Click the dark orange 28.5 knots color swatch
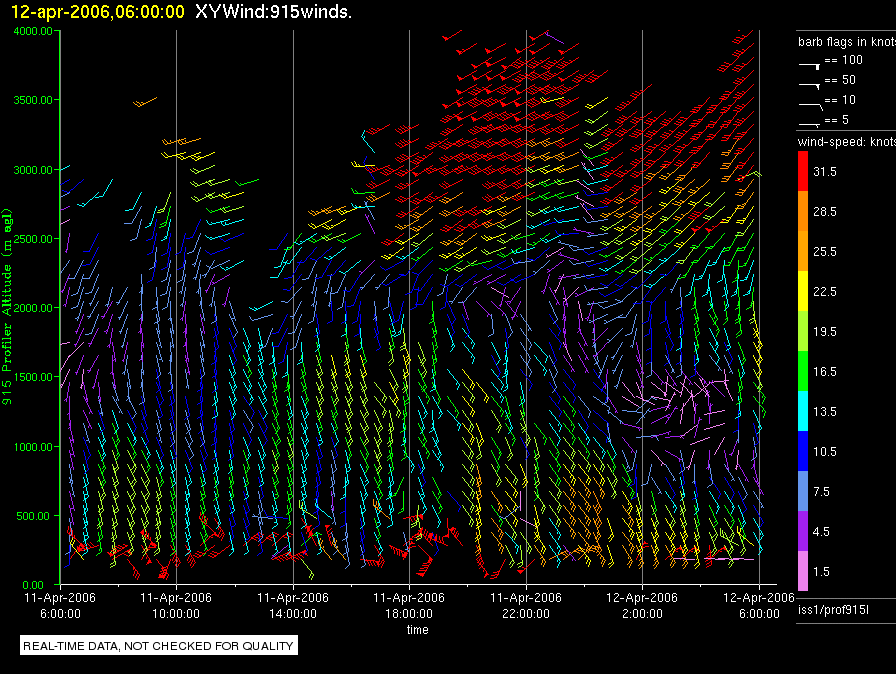896x674 pixels. pos(803,211)
